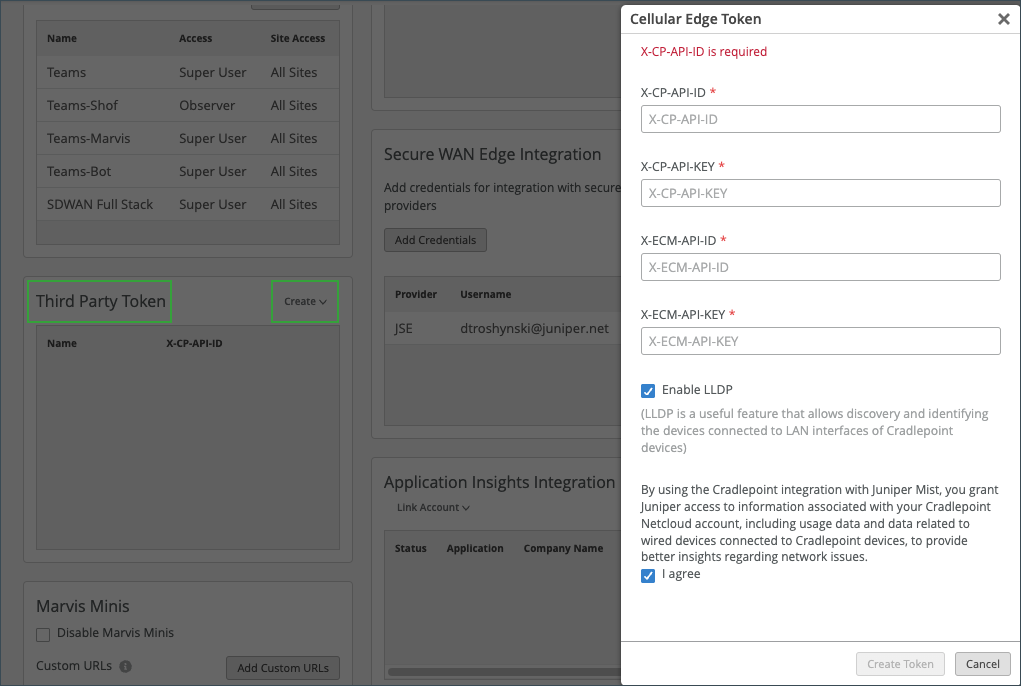Expand the Link Account dropdown
Viewport: 1021px width, 686px height.
tap(433, 508)
